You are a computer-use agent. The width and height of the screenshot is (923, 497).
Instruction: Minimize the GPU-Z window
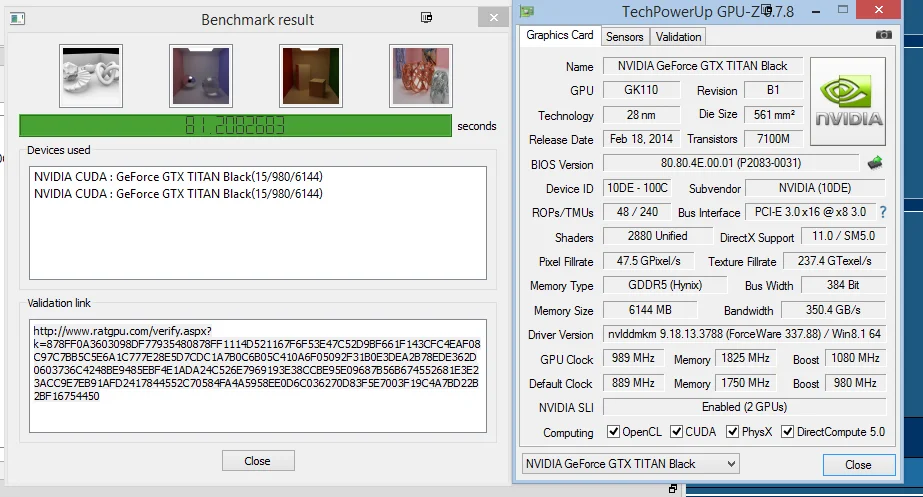pos(816,11)
